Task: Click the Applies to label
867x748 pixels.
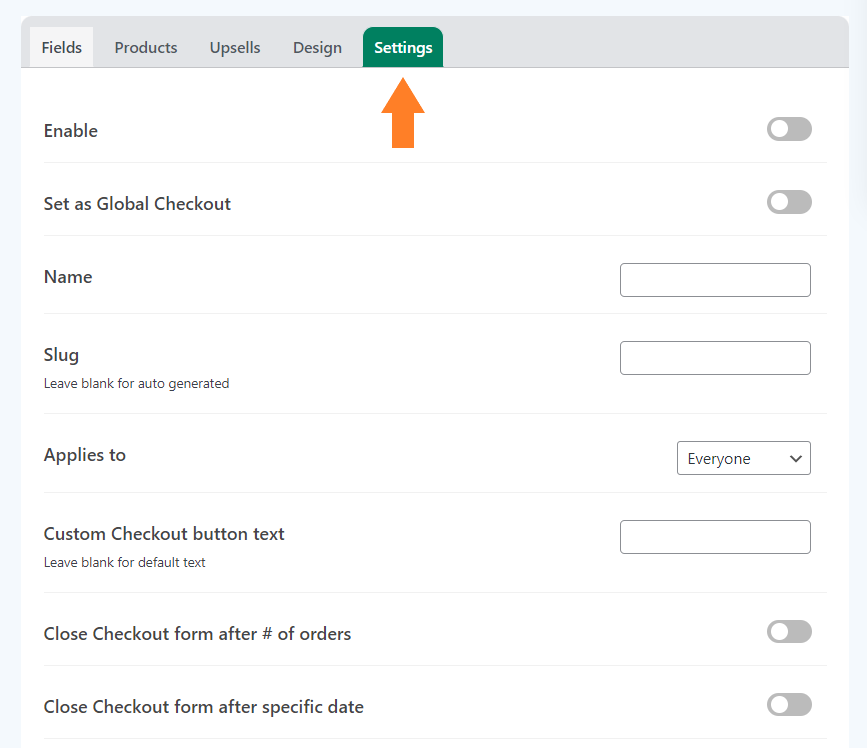Action: [85, 456]
